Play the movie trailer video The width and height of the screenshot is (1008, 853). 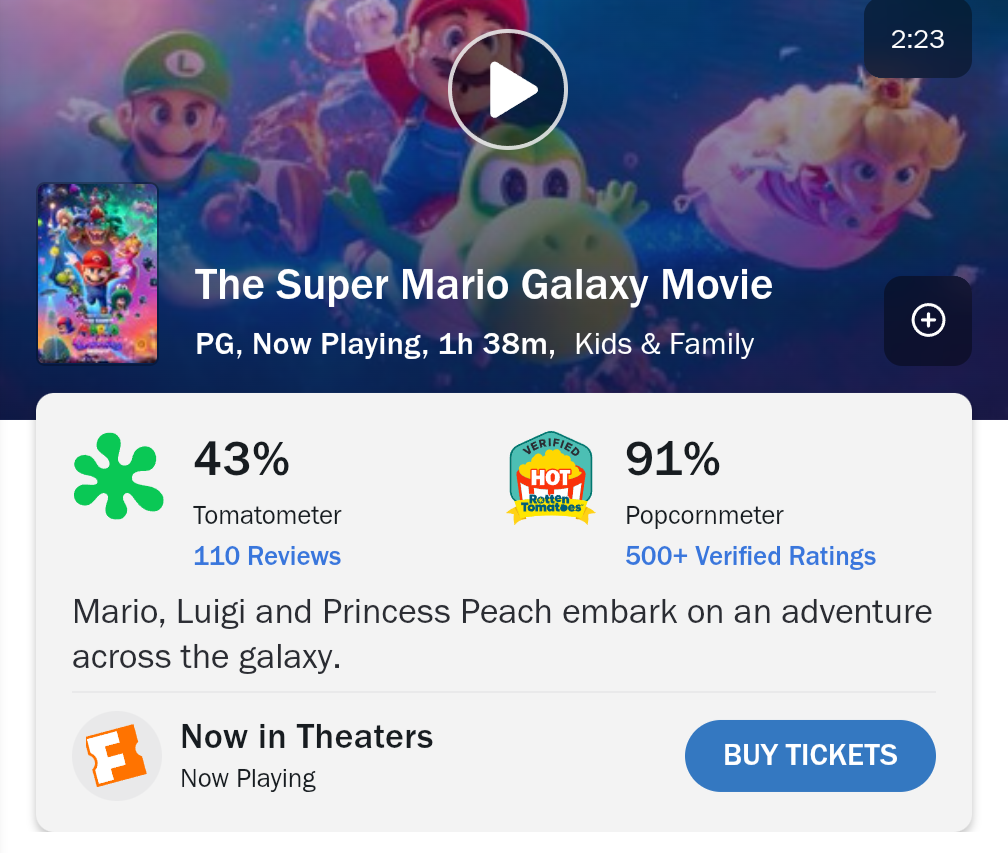coord(508,89)
